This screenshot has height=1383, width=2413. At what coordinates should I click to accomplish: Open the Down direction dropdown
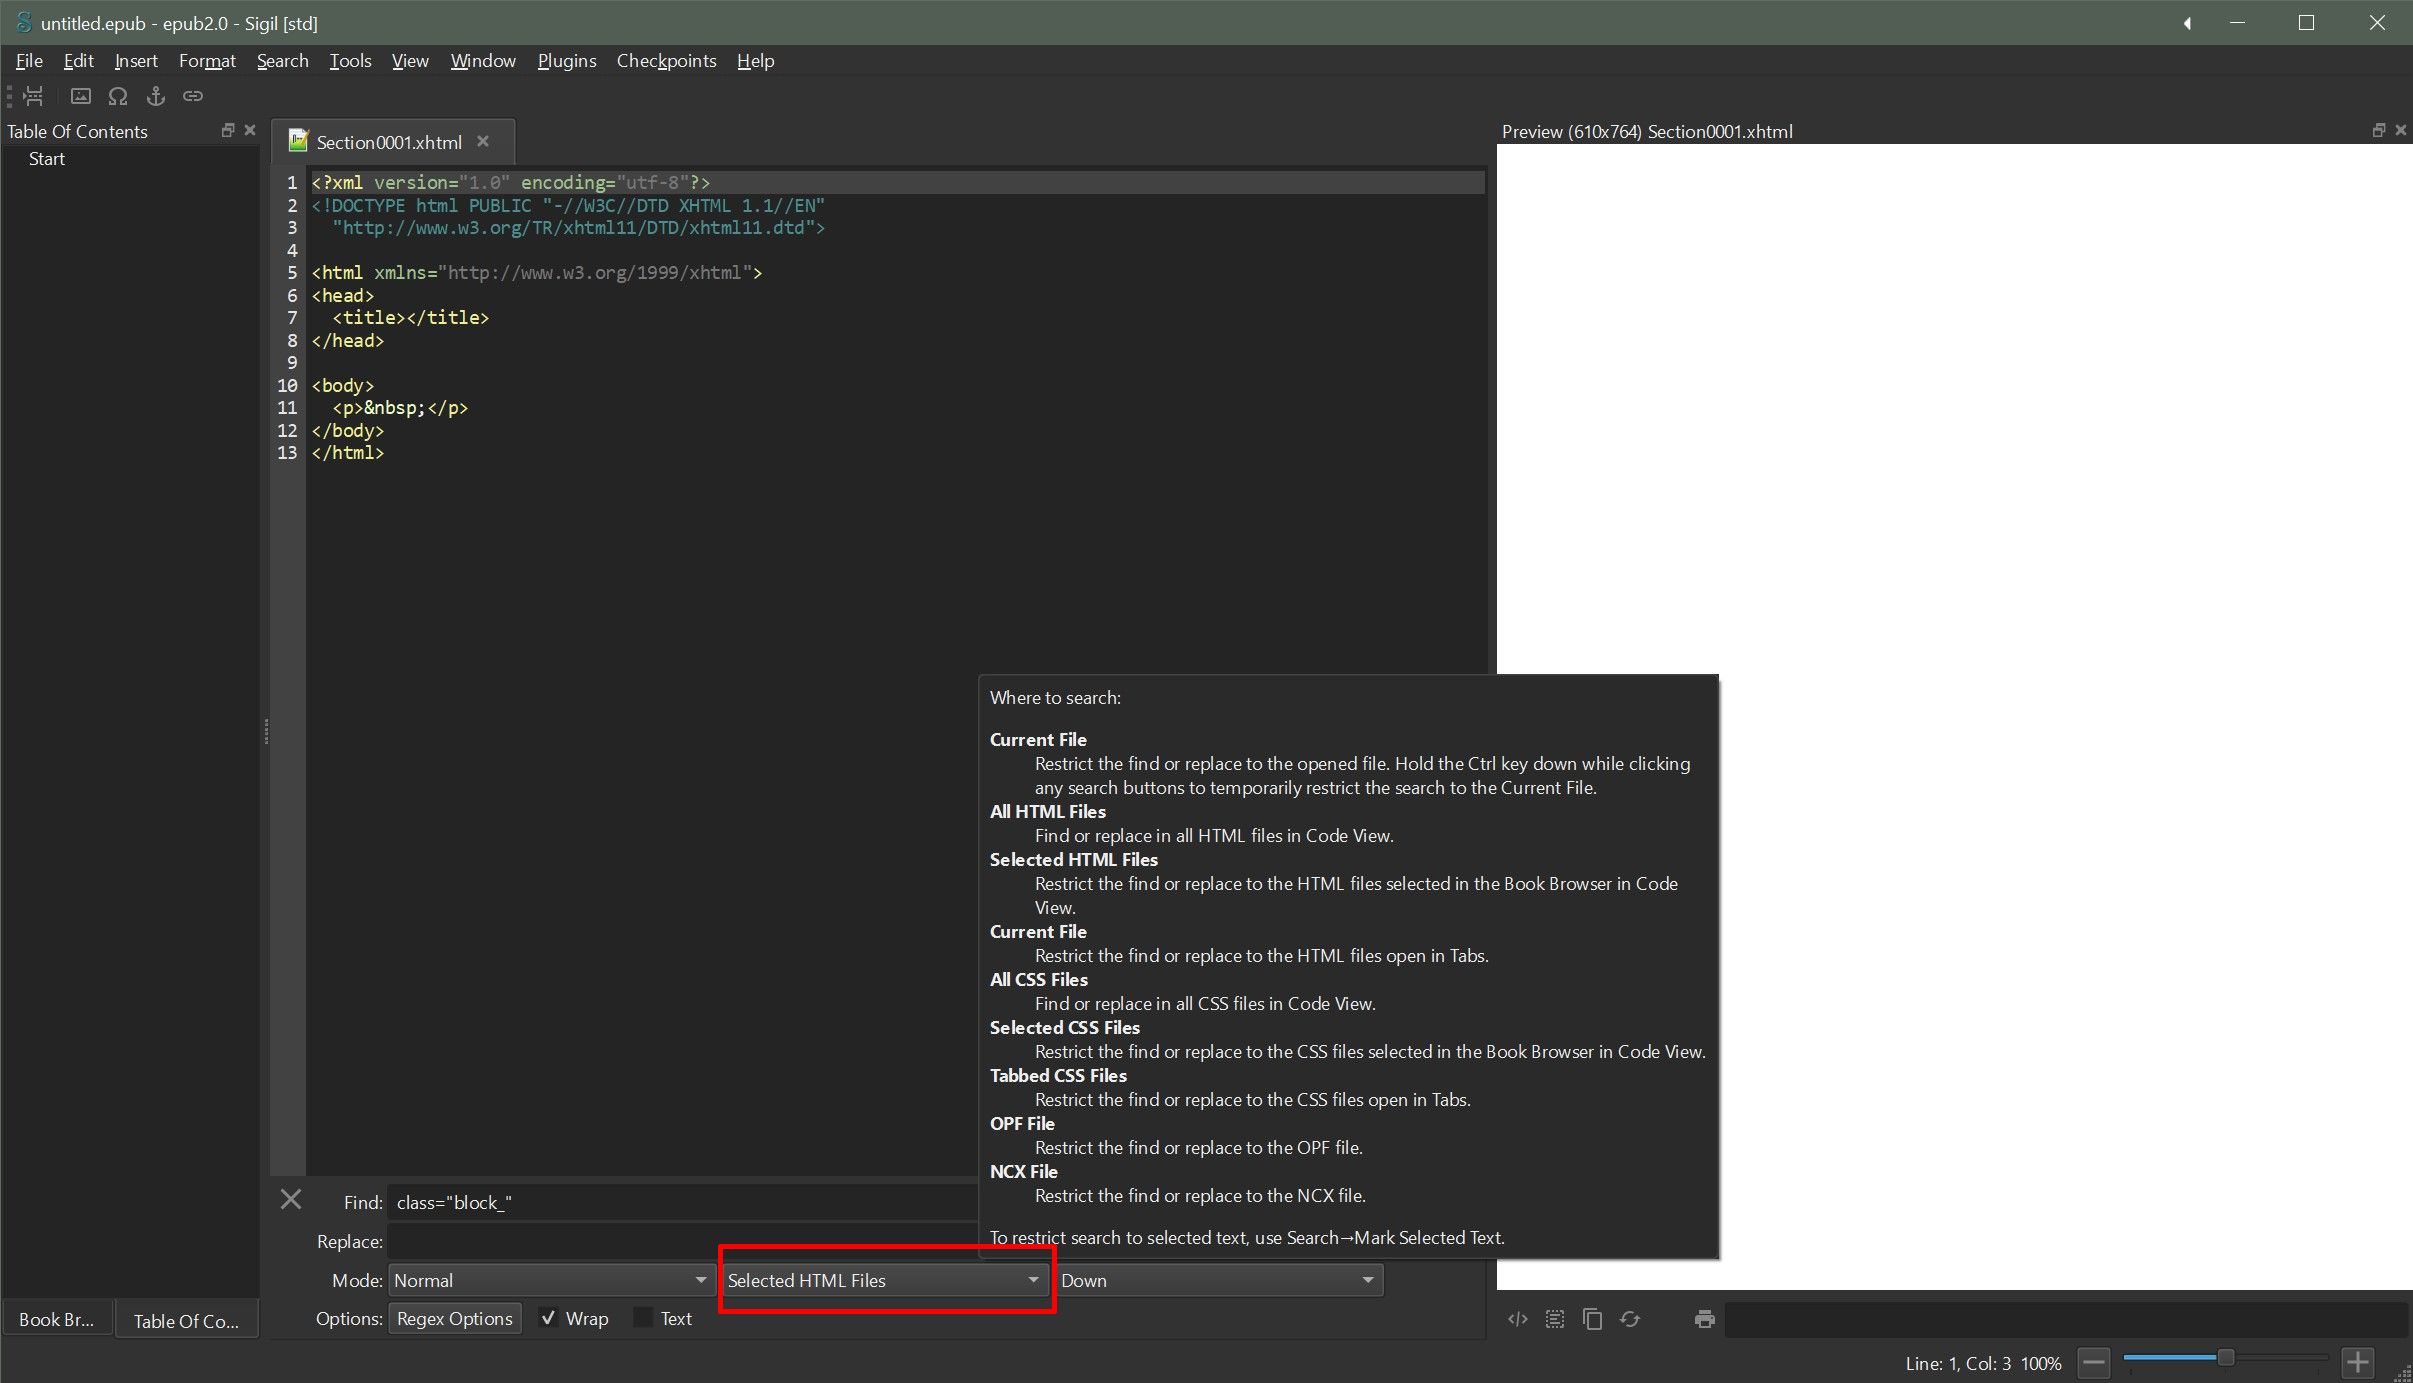(x=1218, y=1280)
